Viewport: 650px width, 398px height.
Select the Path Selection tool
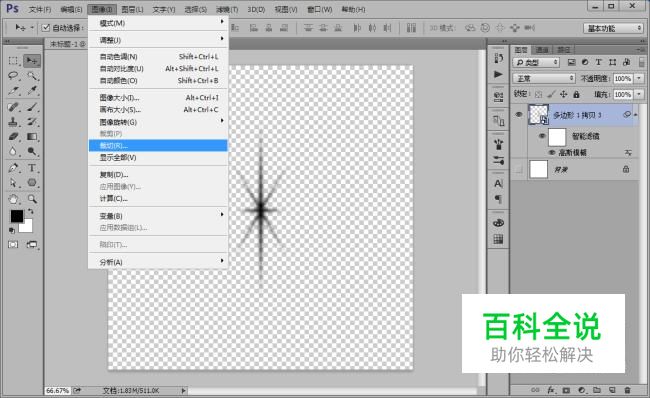click(13, 183)
